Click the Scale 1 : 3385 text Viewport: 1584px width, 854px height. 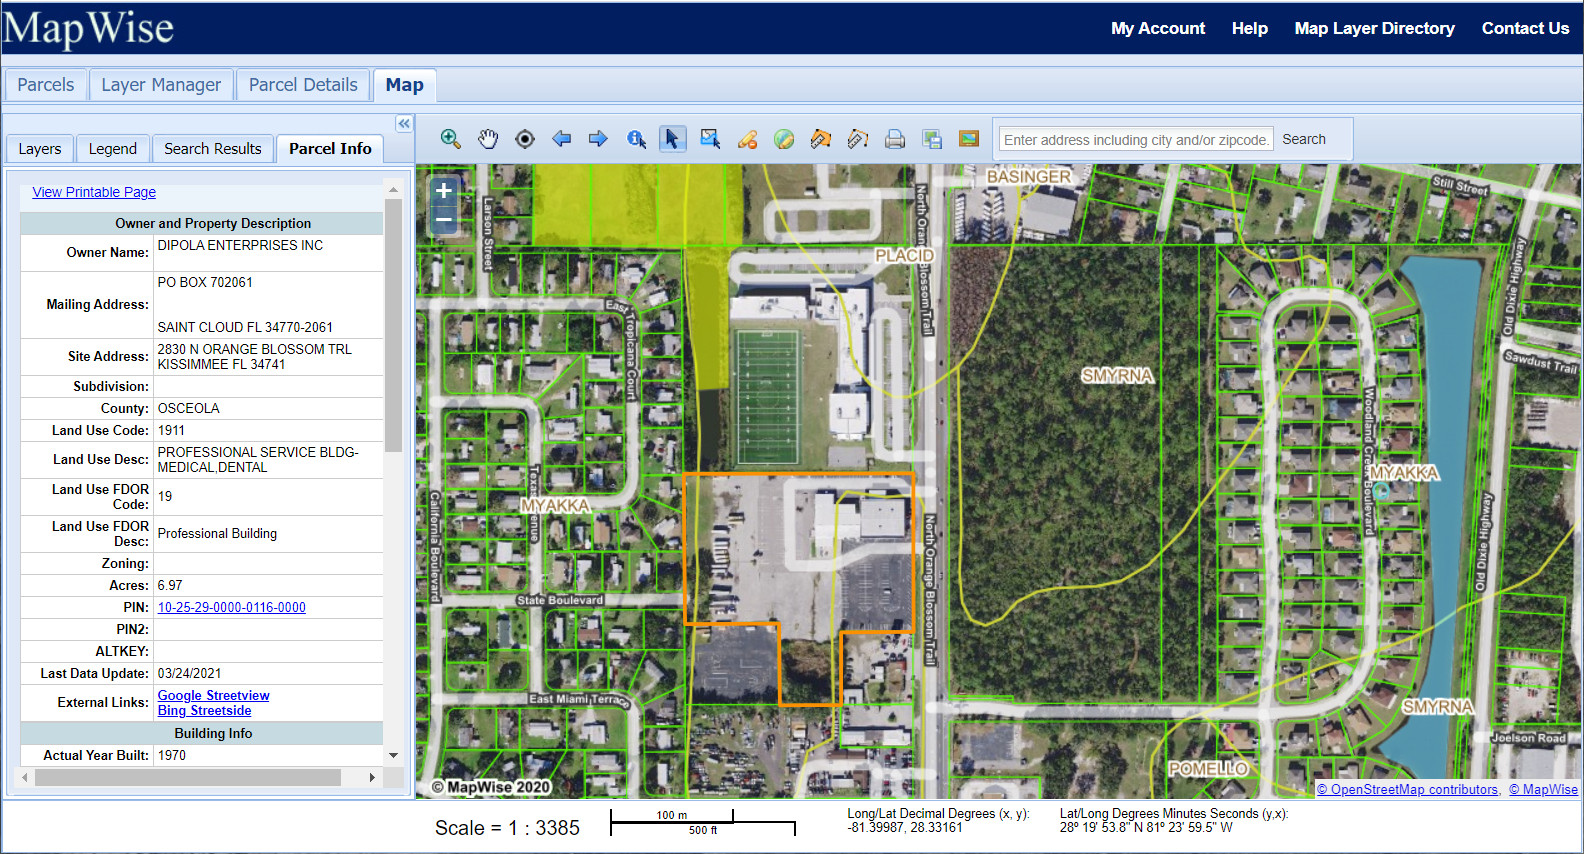[x=507, y=828]
